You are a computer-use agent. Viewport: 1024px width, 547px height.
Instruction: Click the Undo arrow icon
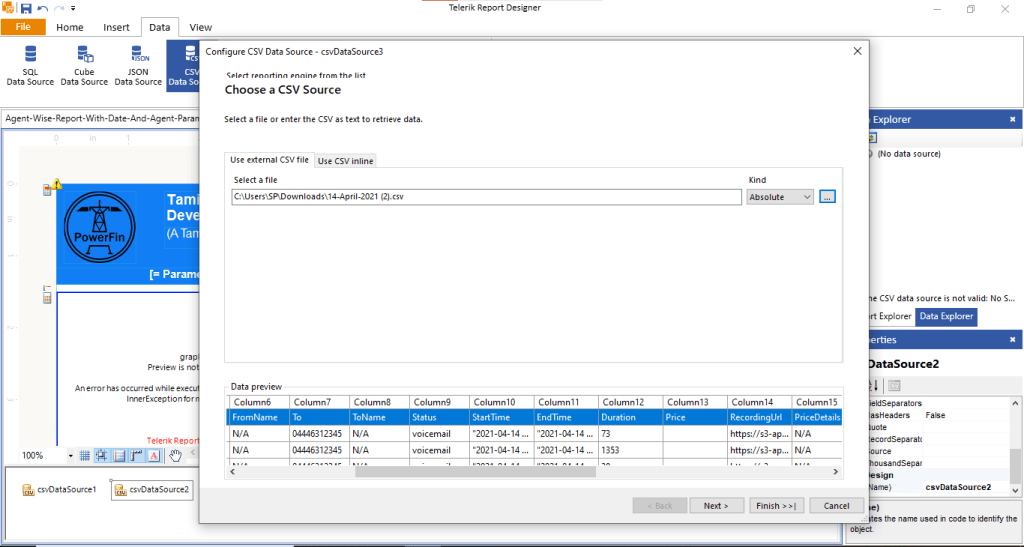click(x=56, y=8)
